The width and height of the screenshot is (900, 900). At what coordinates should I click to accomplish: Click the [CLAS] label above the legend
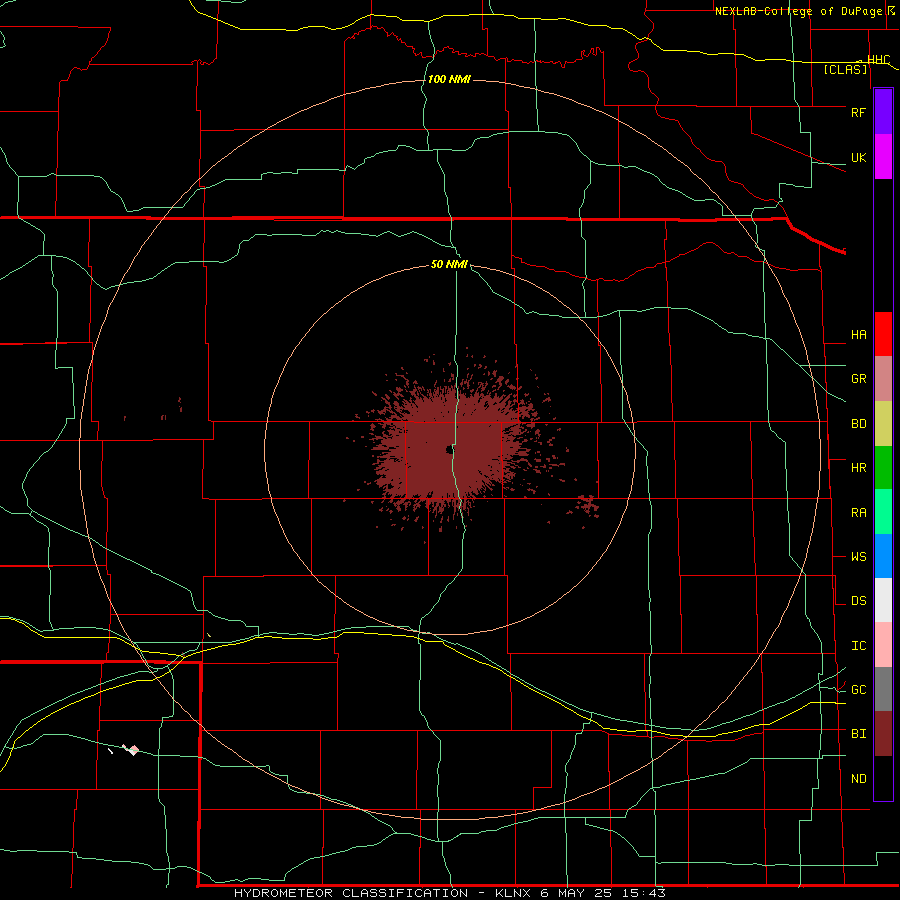coord(845,69)
